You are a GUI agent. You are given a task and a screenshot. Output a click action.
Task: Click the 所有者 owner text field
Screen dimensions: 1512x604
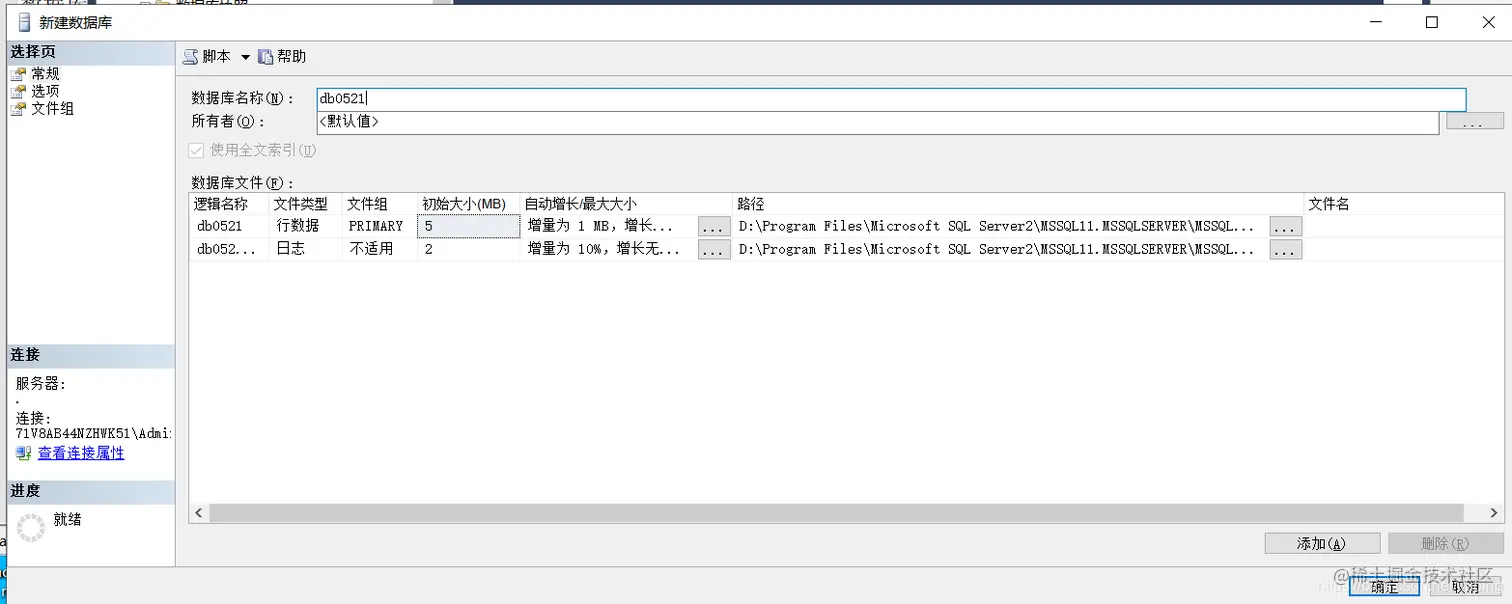878,122
